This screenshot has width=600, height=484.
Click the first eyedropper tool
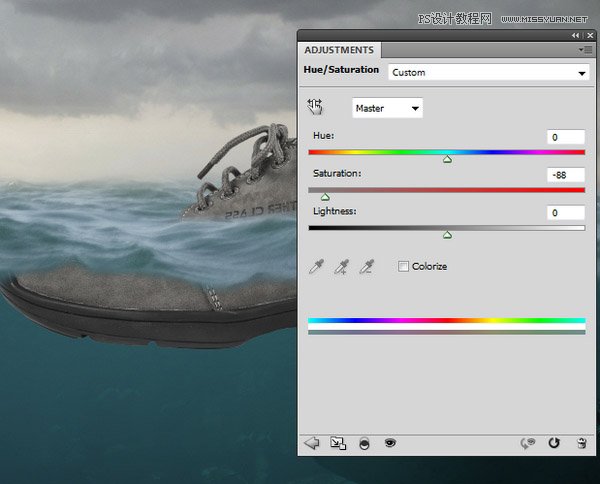[316, 267]
